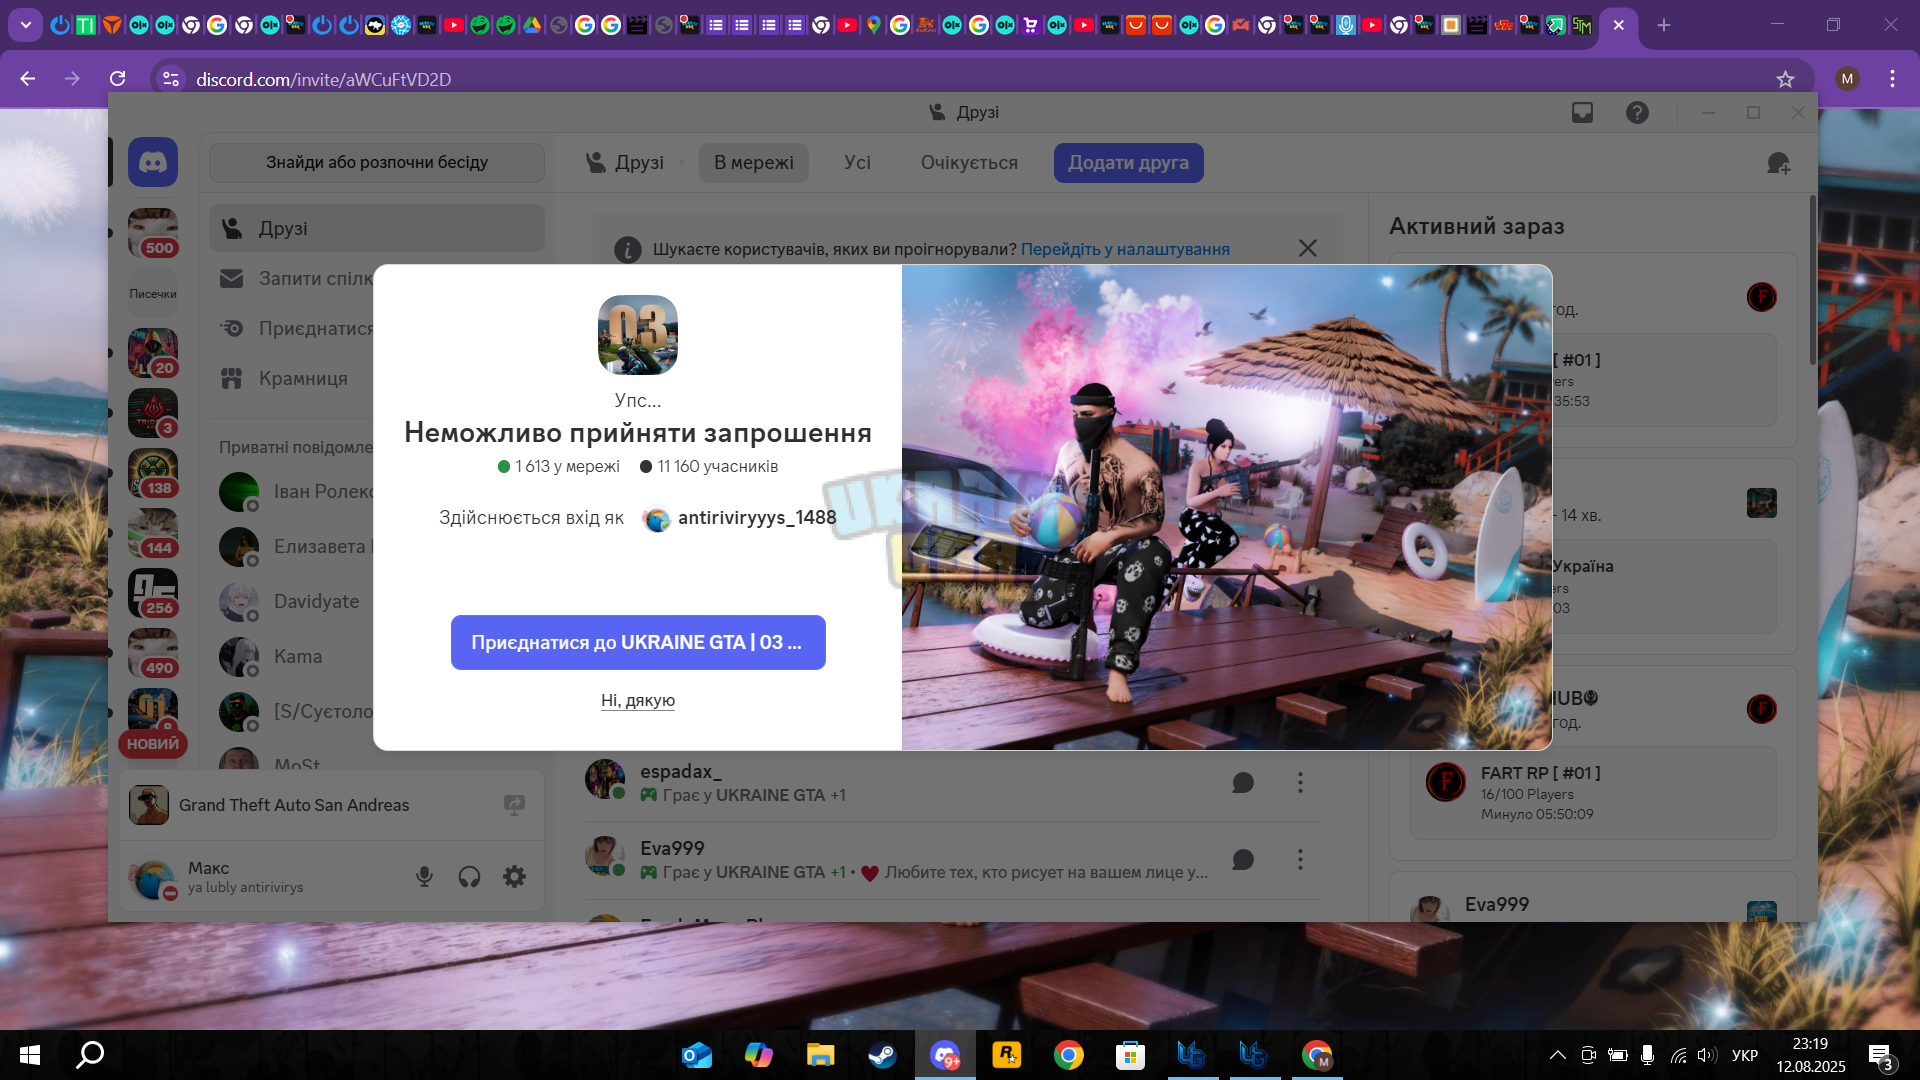The height and width of the screenshot is (1080, 1920).
Task: Open the server icon with 256 badge
Action: 153,593
